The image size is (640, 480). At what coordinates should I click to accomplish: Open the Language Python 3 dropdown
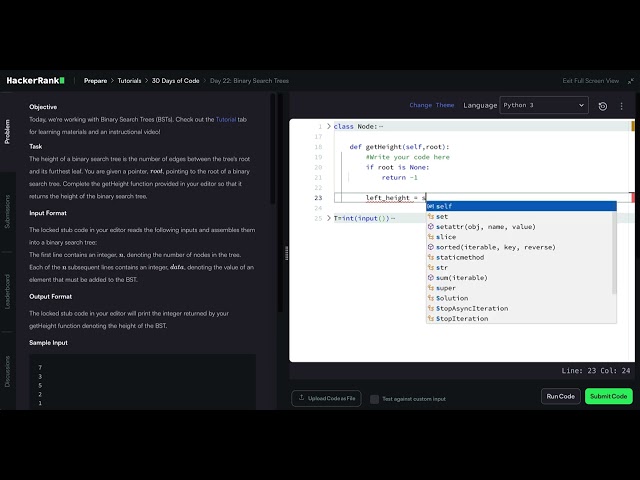(x=544, y=105)
